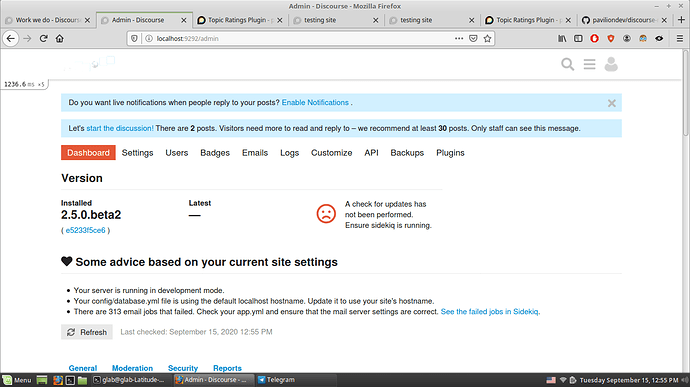Open the Security dashboard section tab
This screenshot has width=690, height=387.
pyautogui.click(x=183, y=368)
